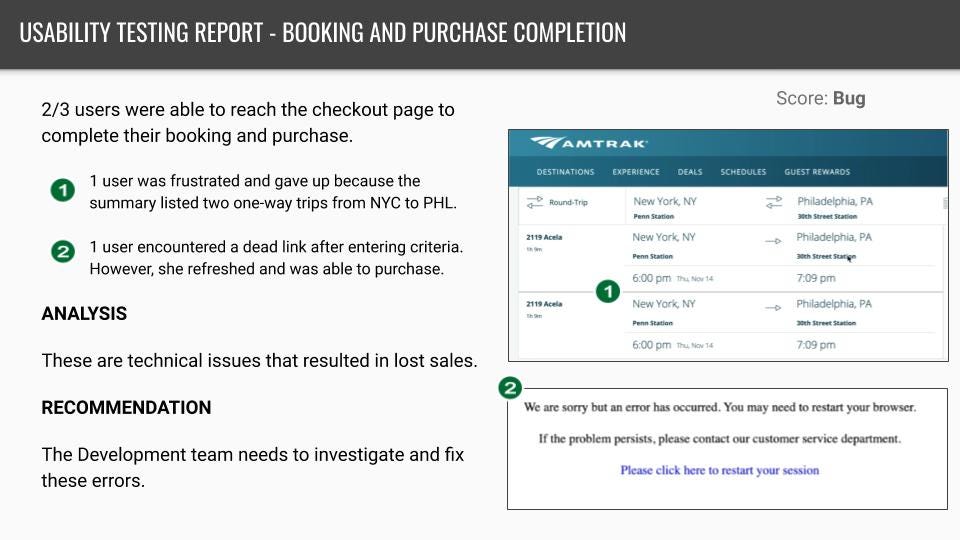Click the scrollbar at Amtrak screenshot's right edge

[x=945, y=203]
